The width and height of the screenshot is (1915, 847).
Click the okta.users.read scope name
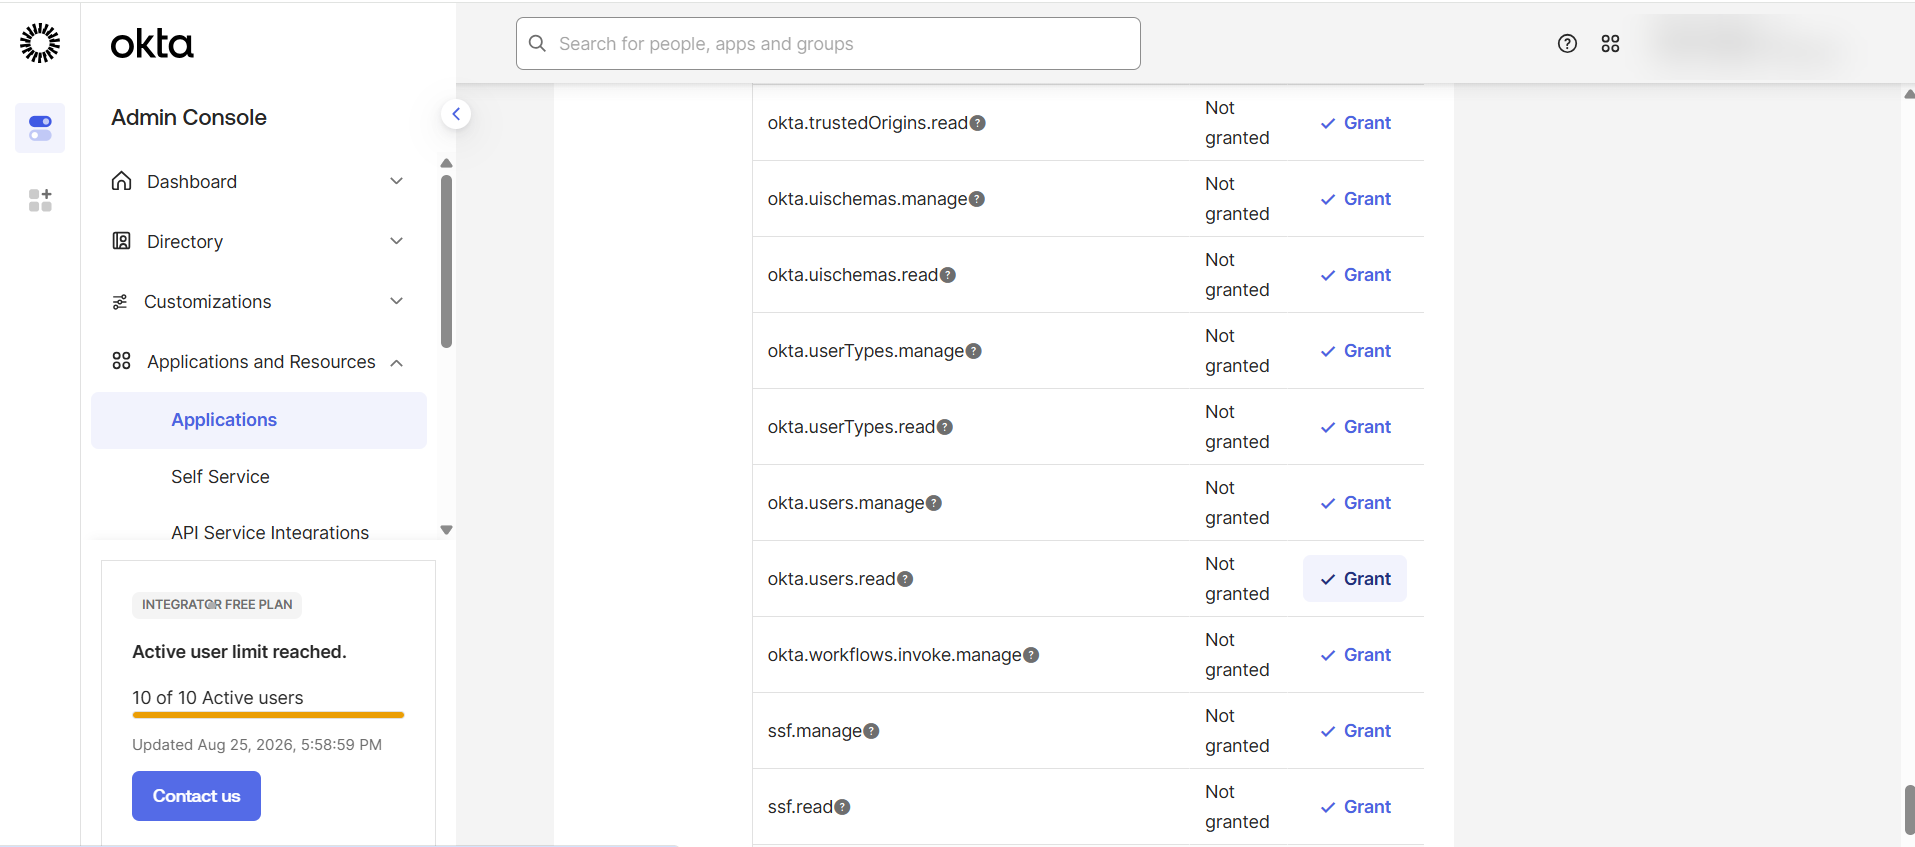(831, 579)
